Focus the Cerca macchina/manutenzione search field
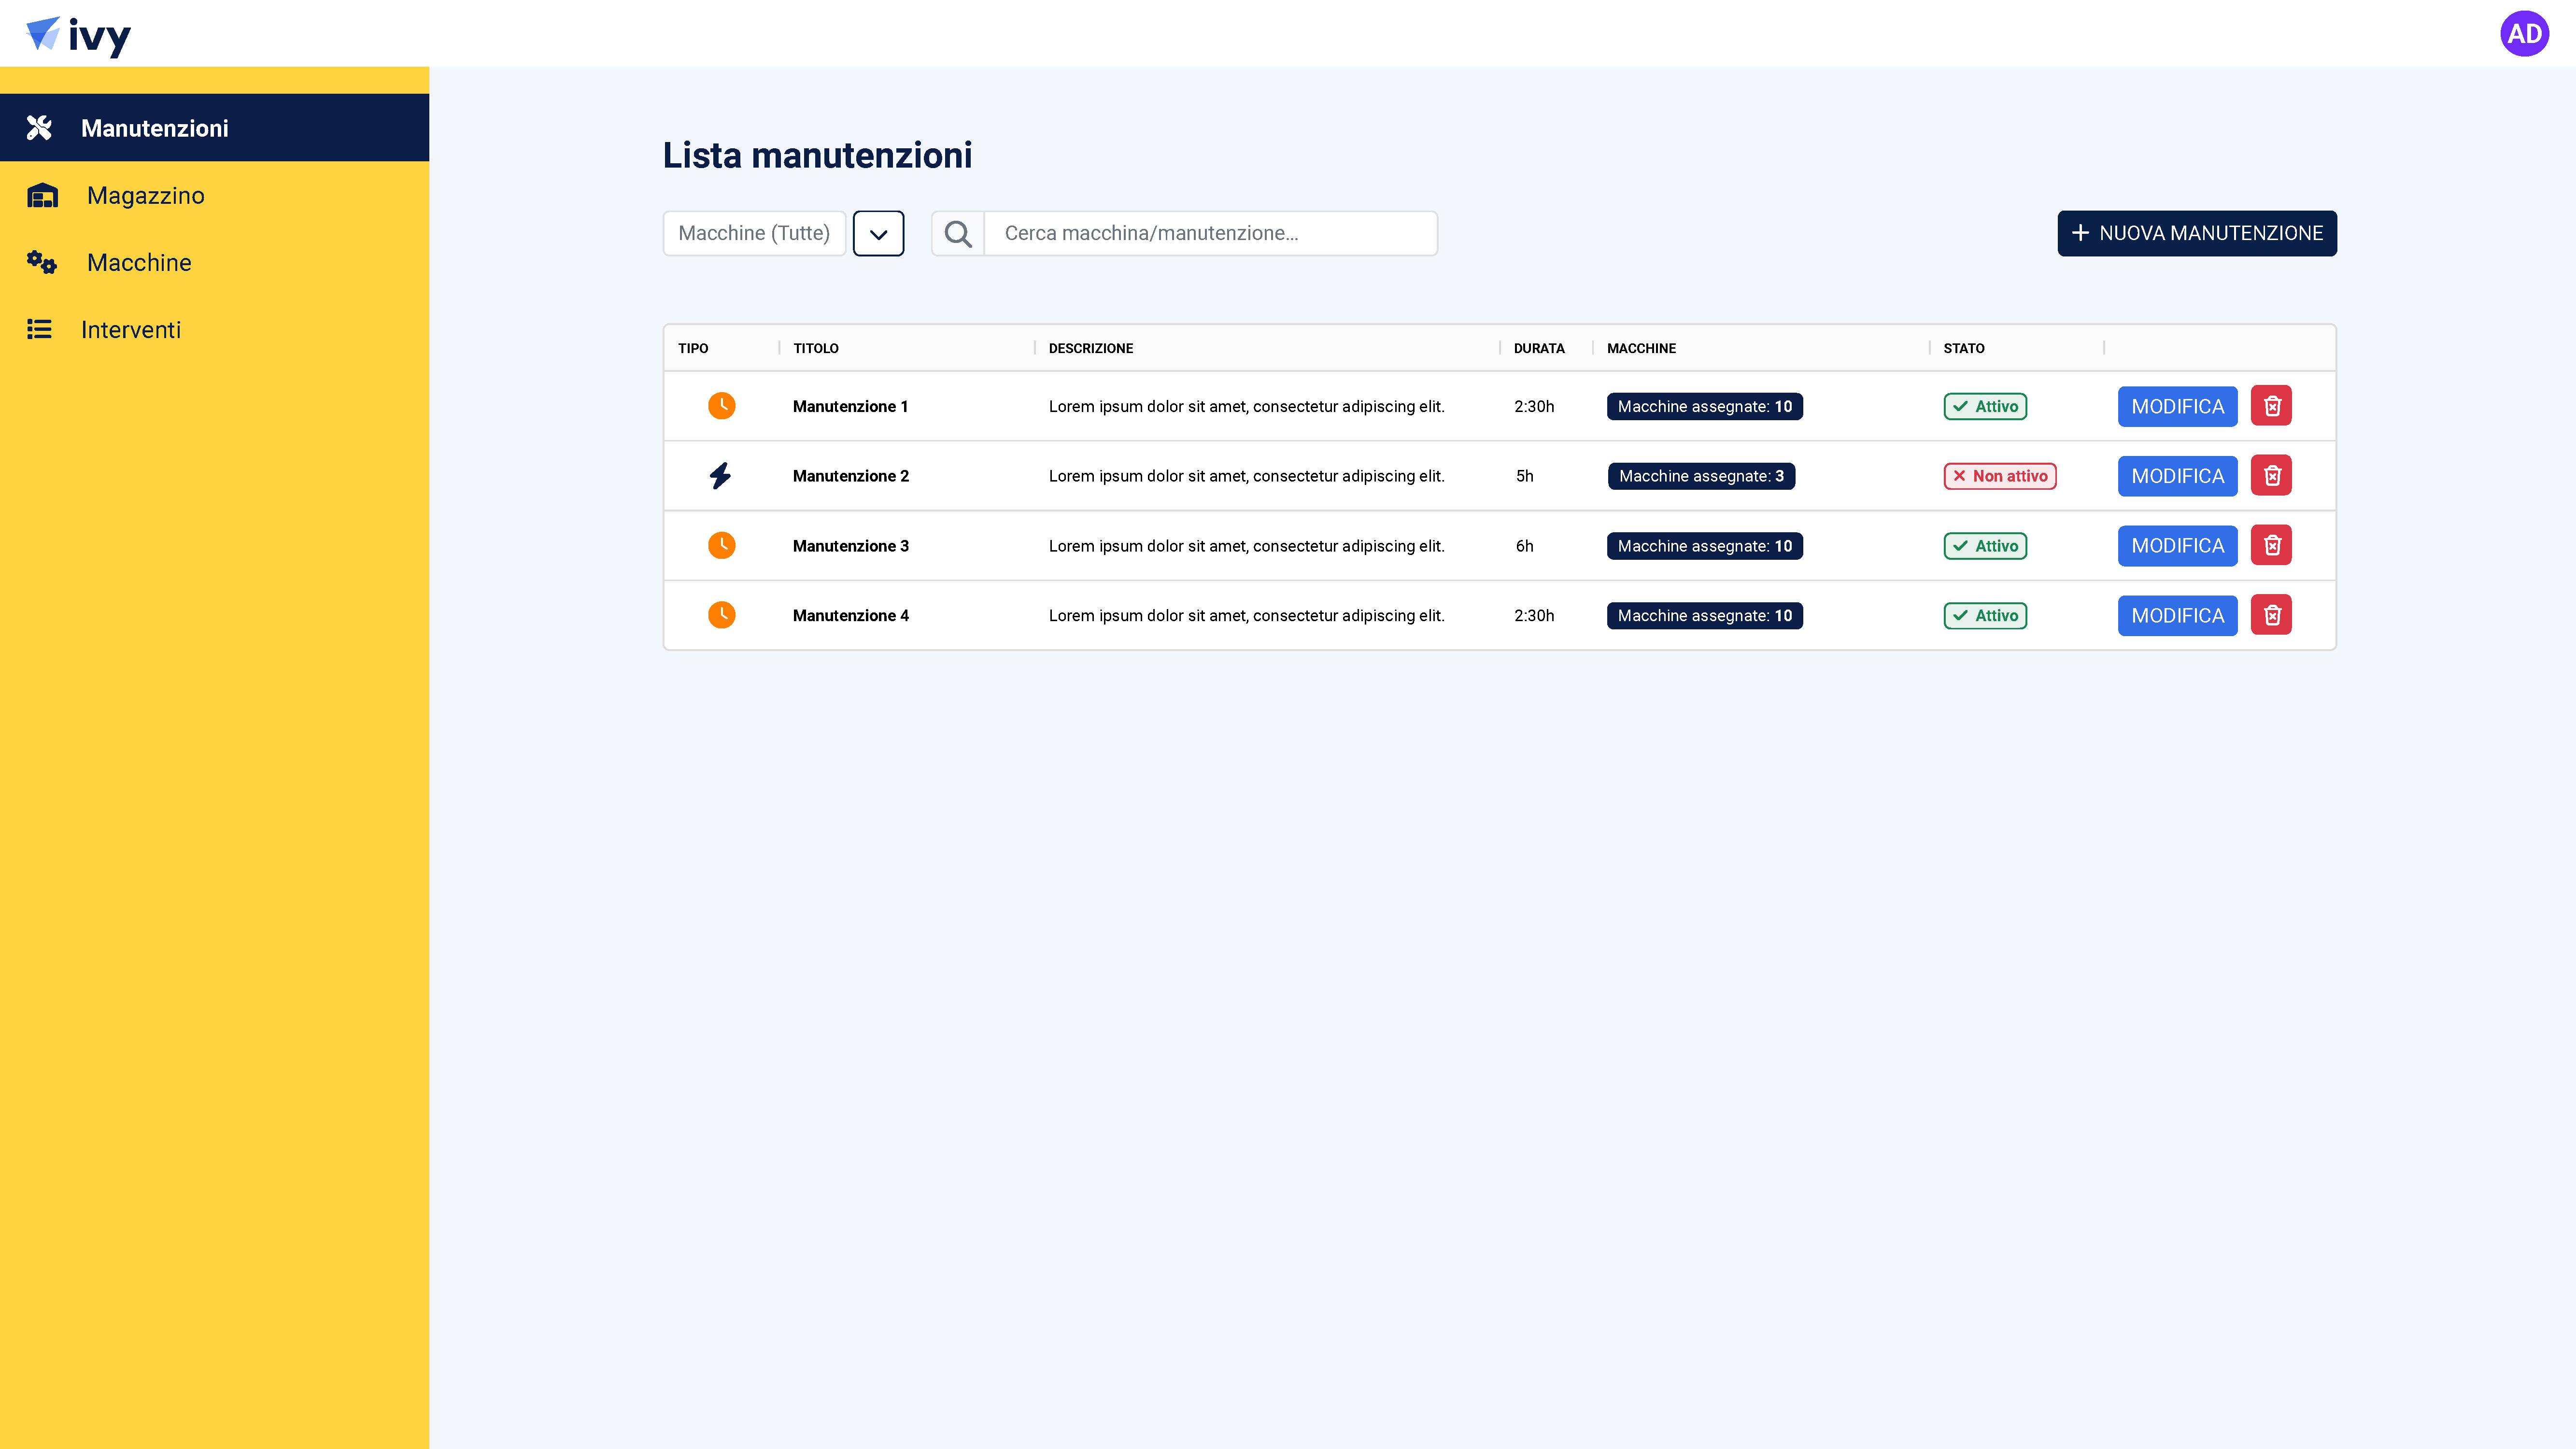 tap(1211, 233)
